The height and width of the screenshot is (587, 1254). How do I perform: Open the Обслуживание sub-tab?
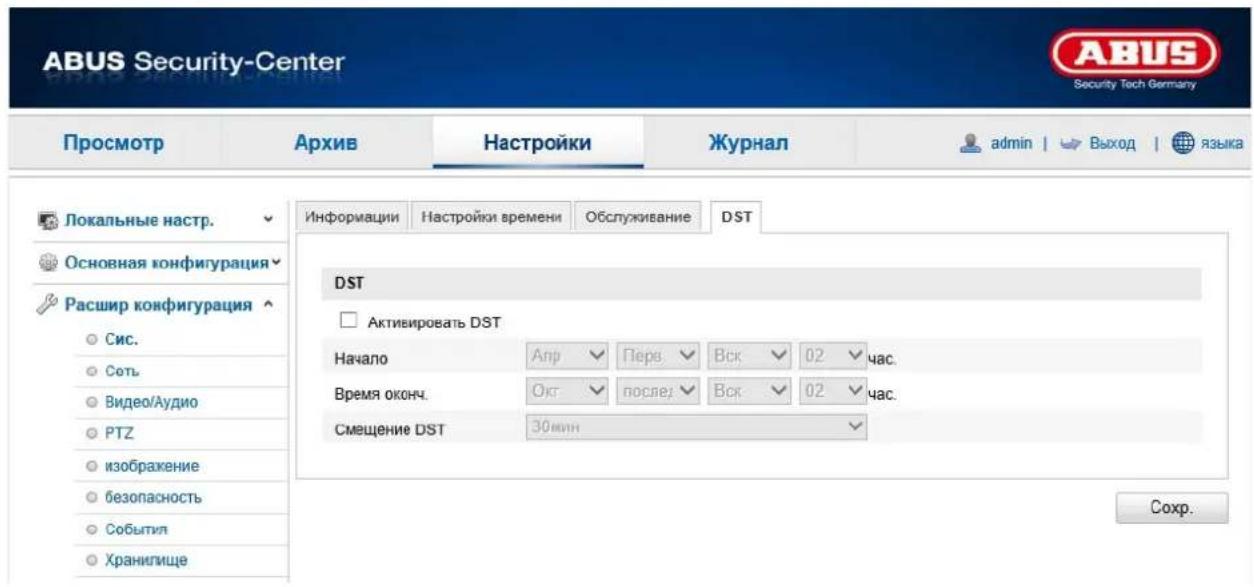[x=638, y=218]
